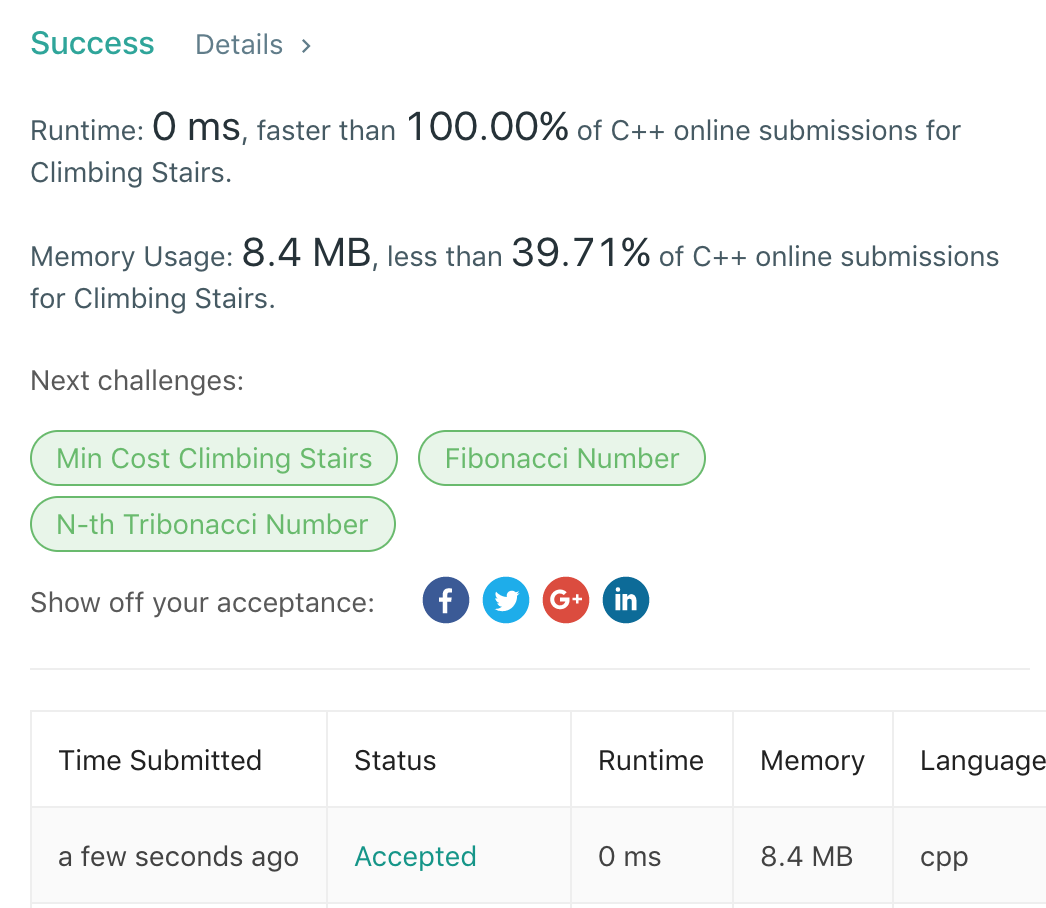Open Fibonacci Number challenge

click(x=562, y=458)
